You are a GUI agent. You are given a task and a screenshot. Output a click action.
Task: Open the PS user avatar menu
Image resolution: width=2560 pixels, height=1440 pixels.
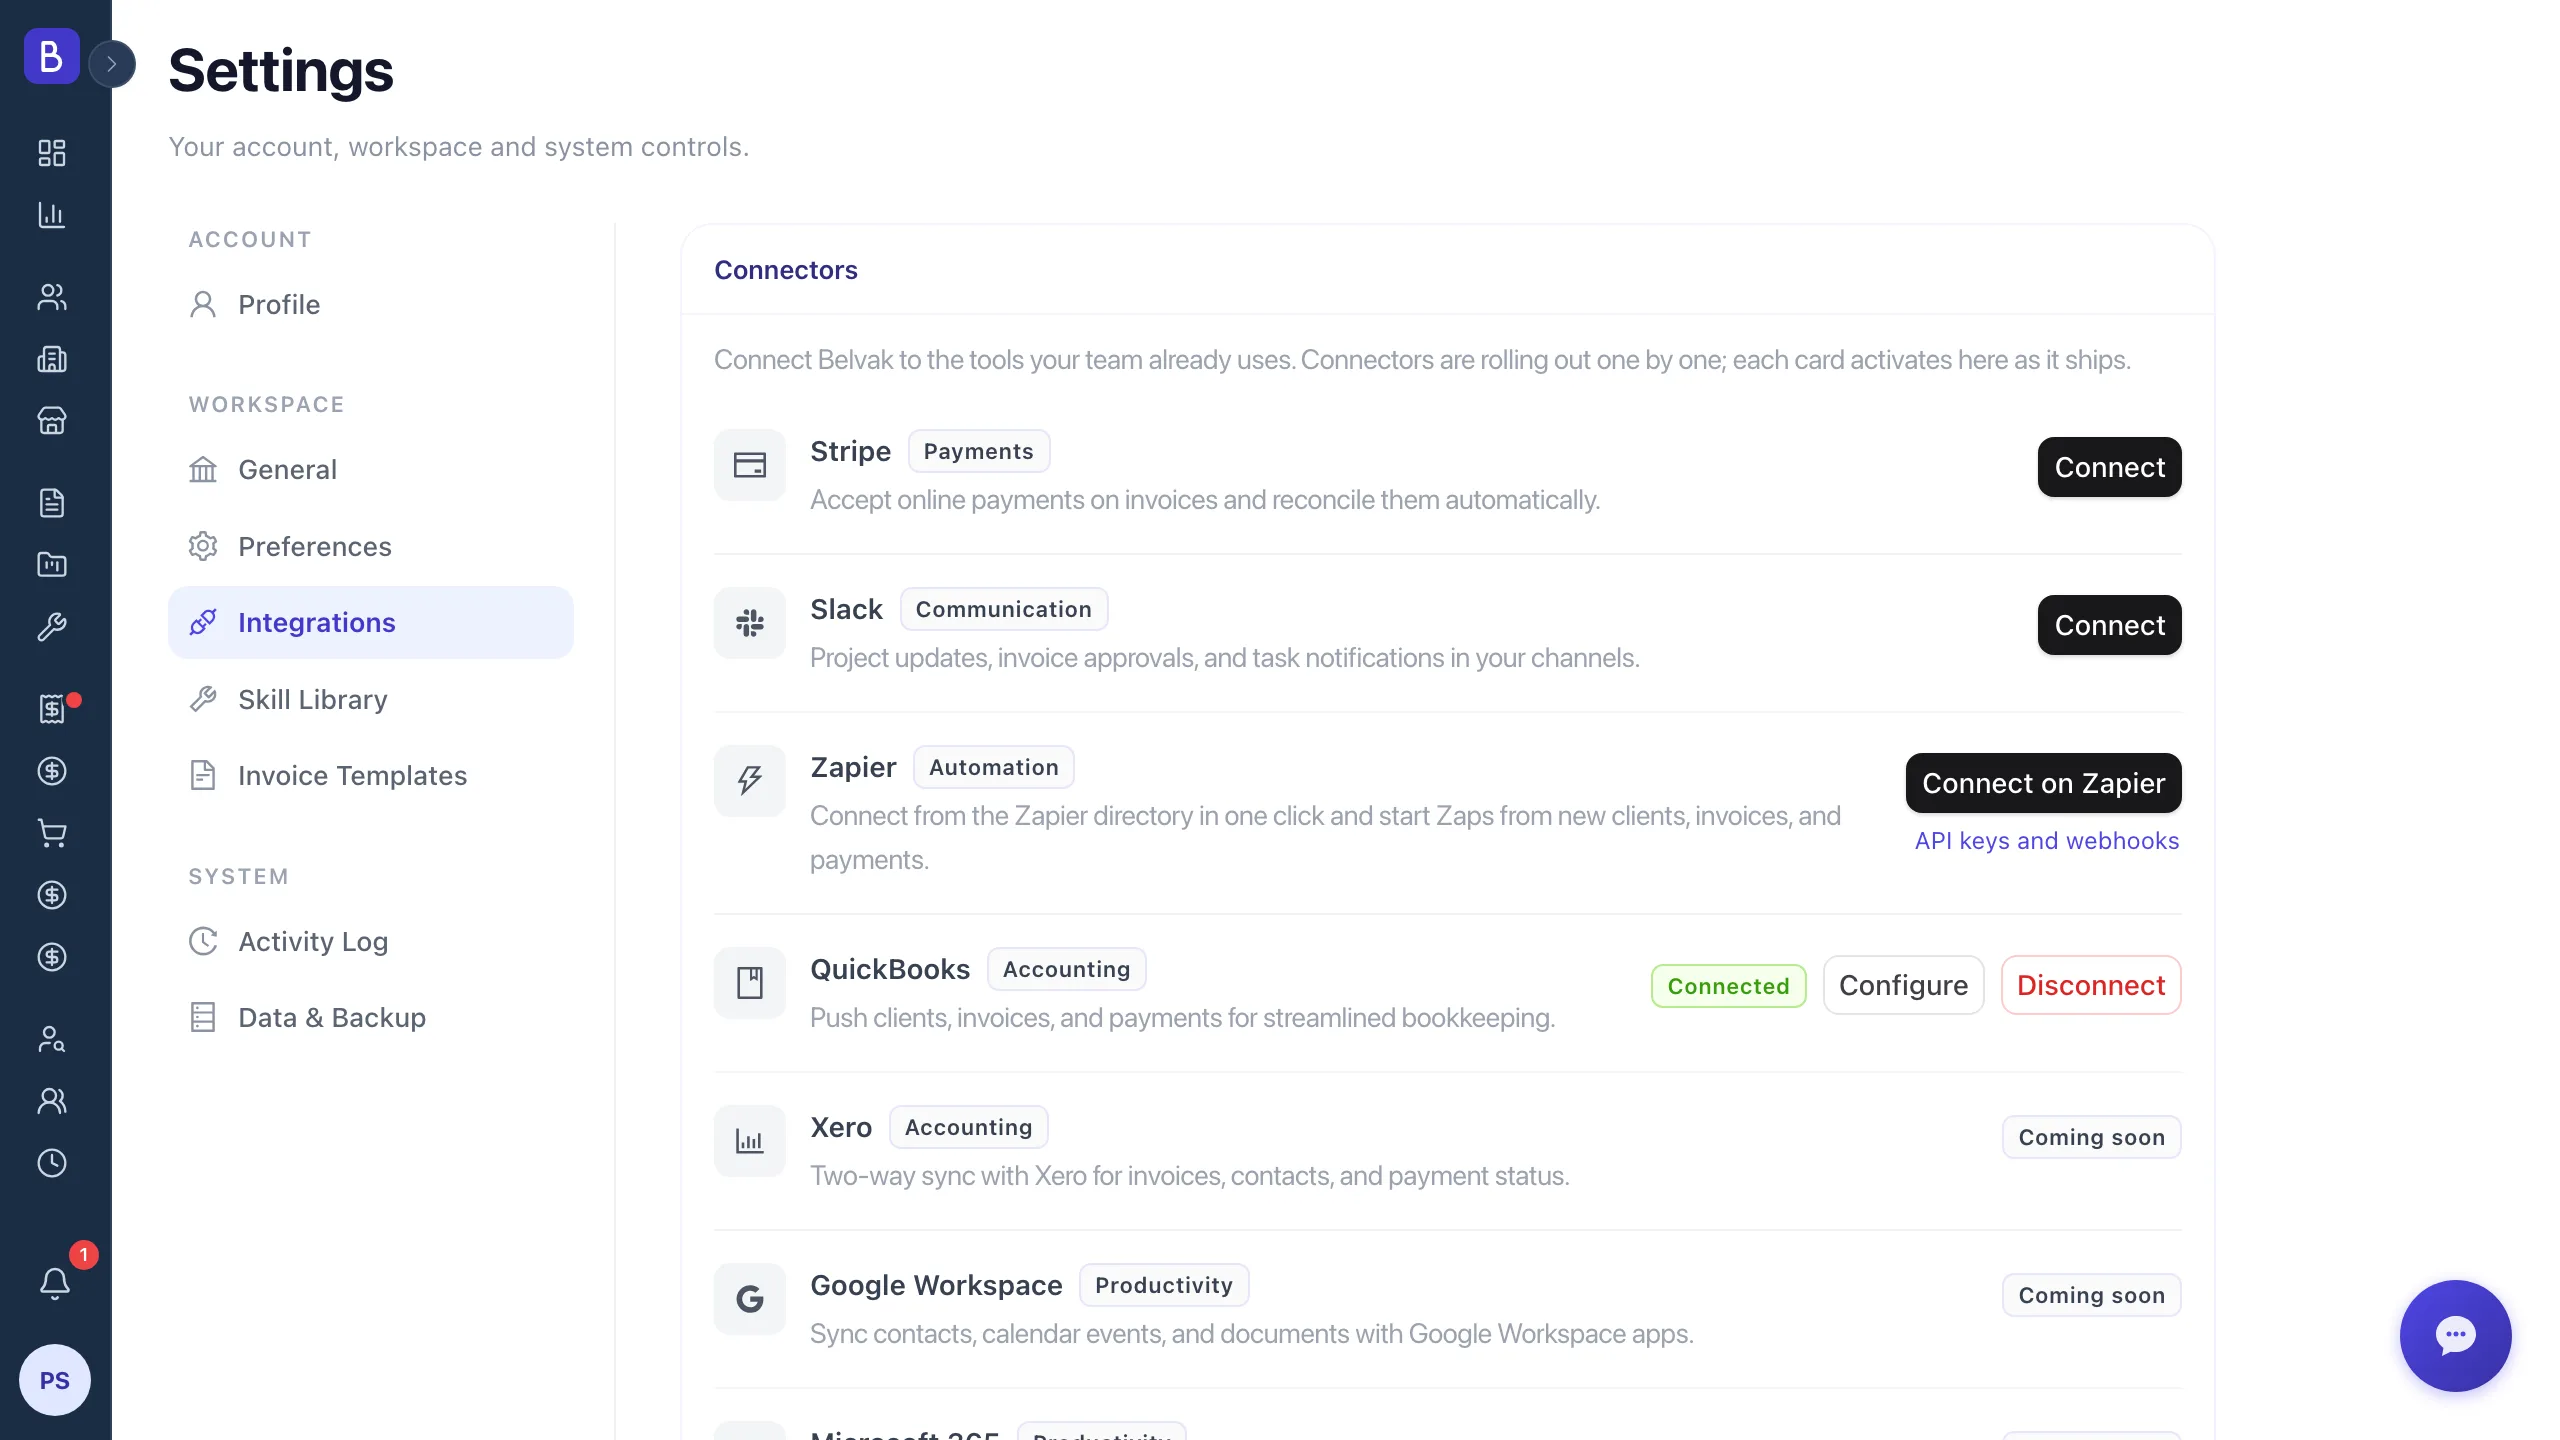click(x=55, y=1380)
